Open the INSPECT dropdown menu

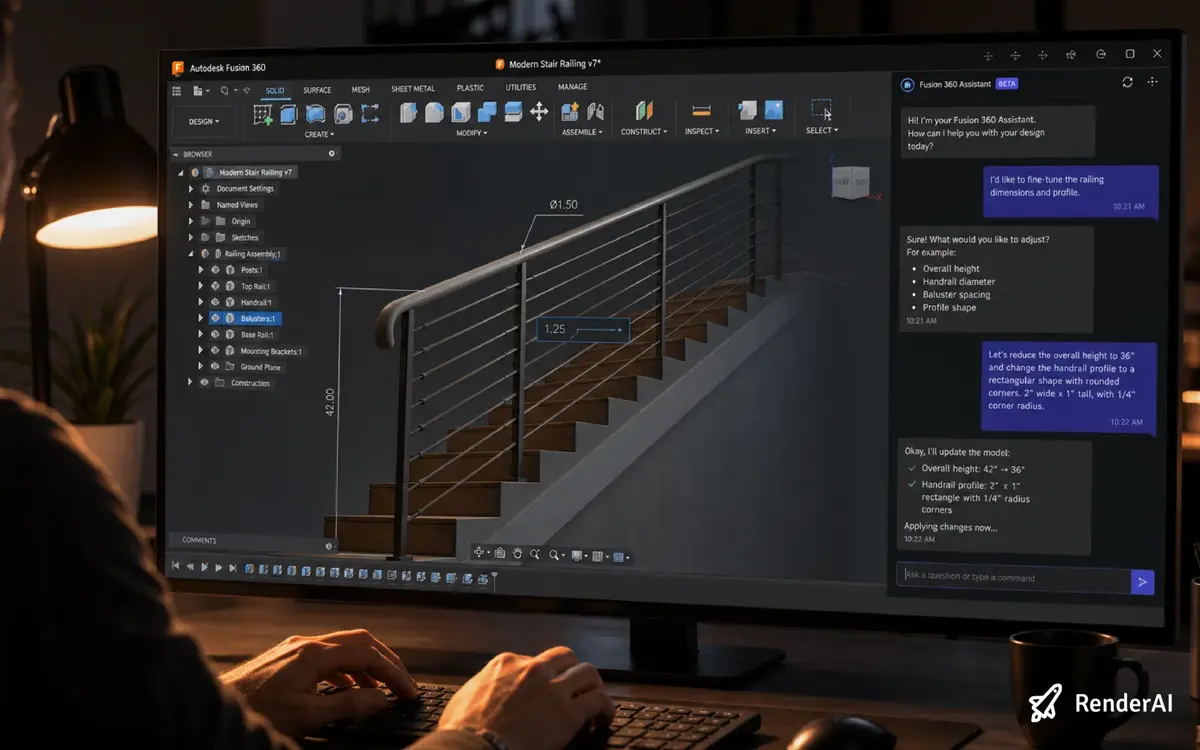click(702, 131)
